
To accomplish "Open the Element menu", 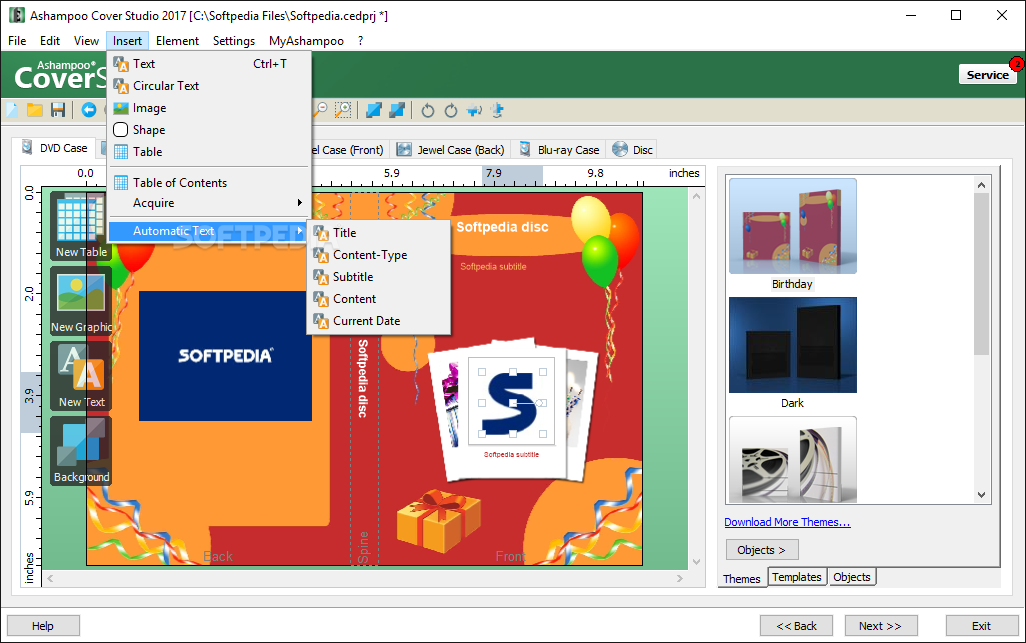I will 177,41.
